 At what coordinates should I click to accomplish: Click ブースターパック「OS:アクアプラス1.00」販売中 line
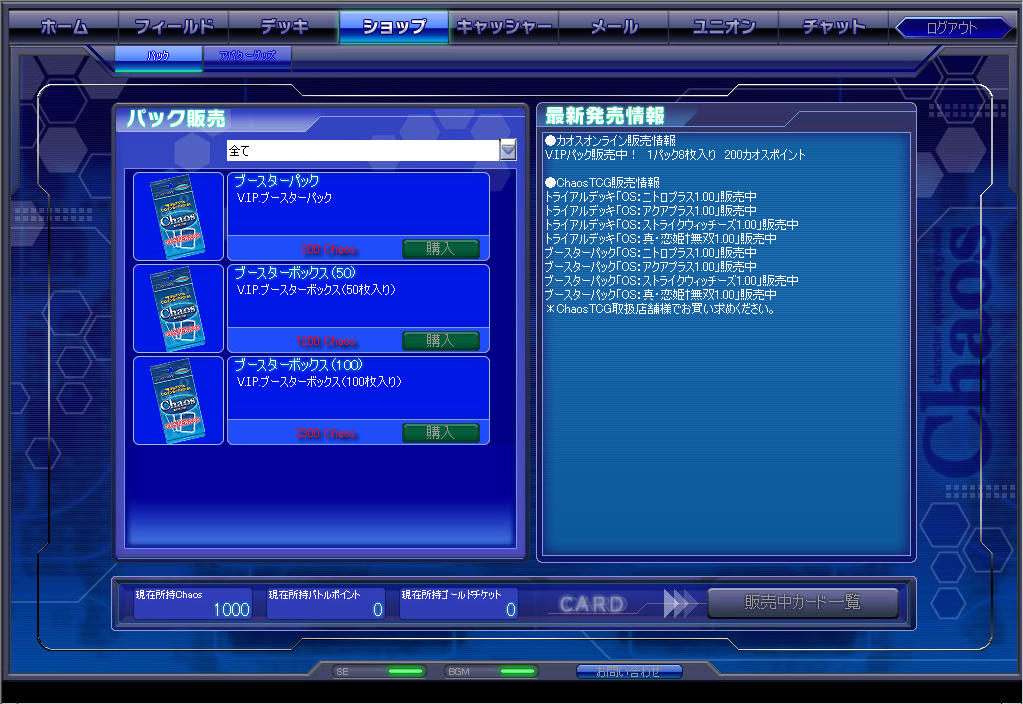[x=650, y=267]
